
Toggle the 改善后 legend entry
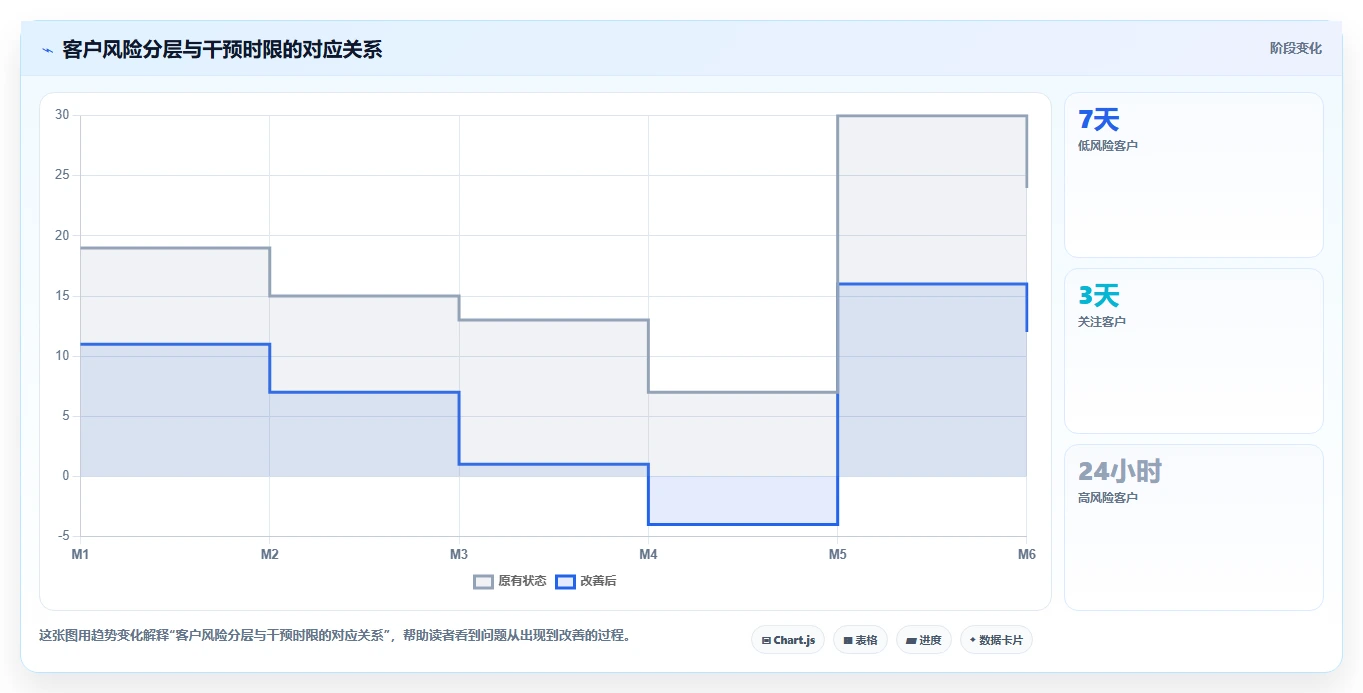point(586,581)
